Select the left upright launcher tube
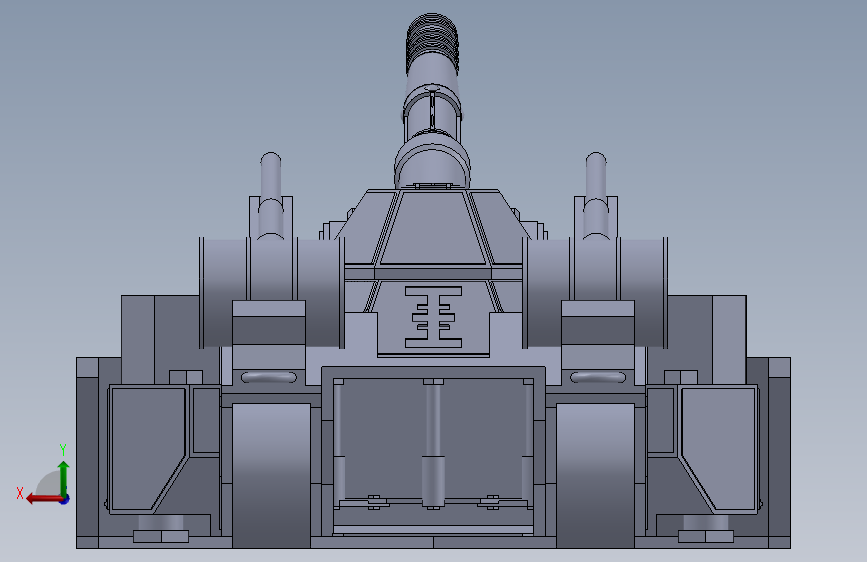The width and height of the screenshot is (867, 562). [271, 194]
